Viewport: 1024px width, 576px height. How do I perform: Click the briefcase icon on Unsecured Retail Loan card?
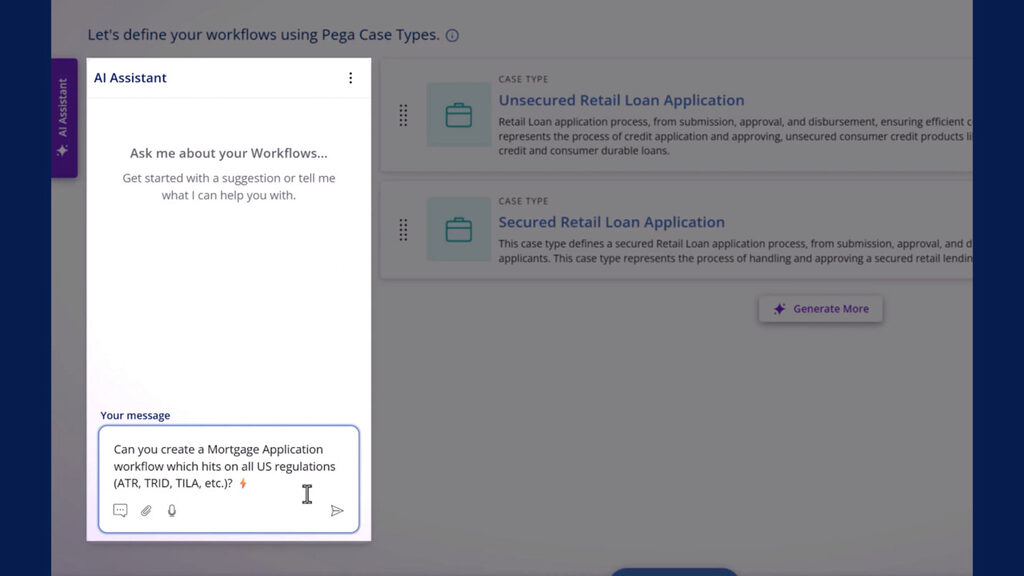click(x=458, y=114)
